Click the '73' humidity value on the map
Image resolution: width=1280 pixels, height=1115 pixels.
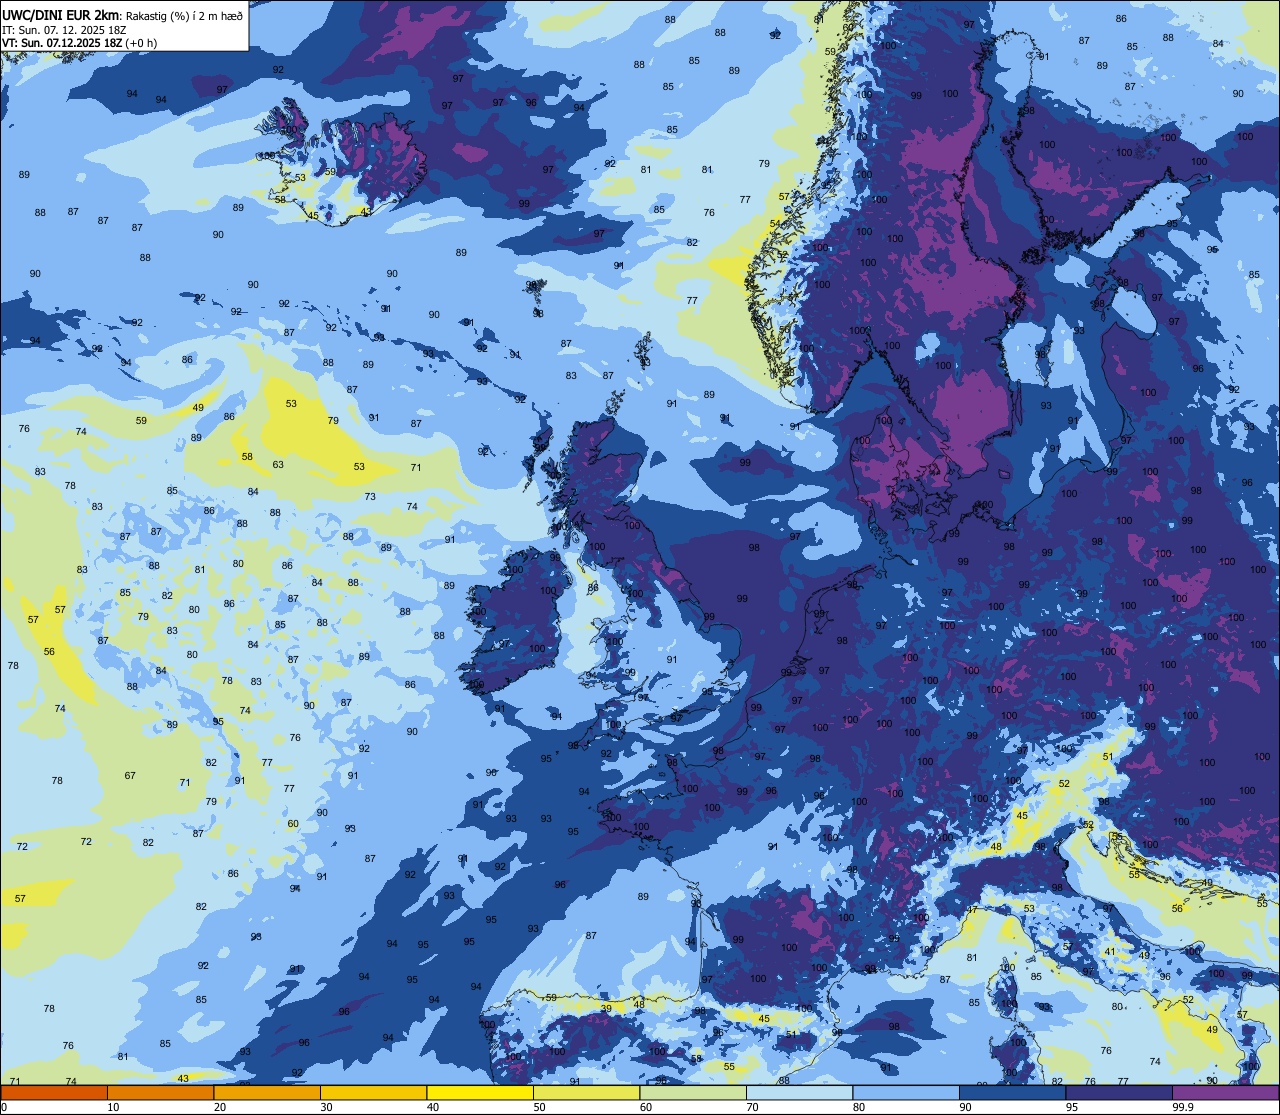coord(369,497)
